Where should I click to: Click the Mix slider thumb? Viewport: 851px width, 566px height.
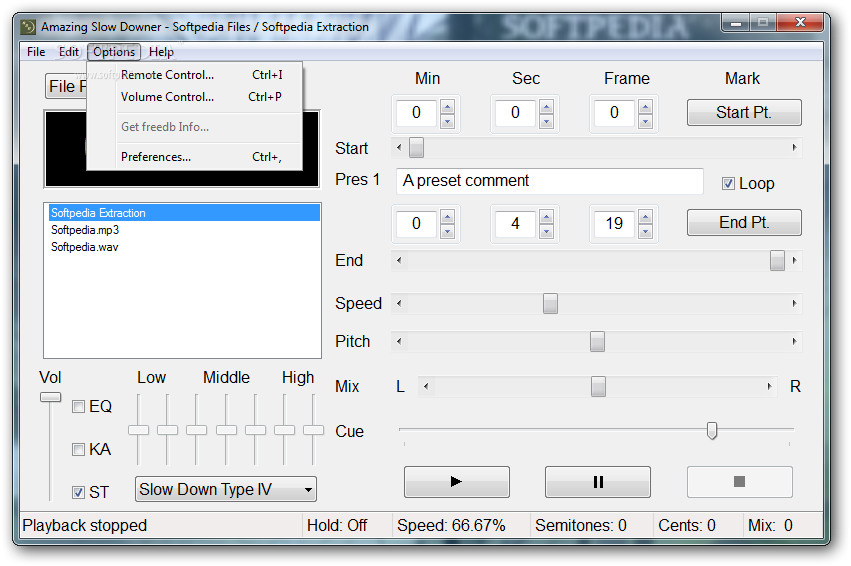tap(598, 386)
